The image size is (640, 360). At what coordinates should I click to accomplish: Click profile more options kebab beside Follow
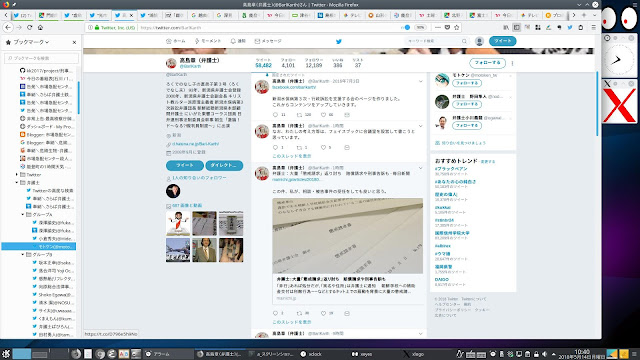click(x=512, y=63)
